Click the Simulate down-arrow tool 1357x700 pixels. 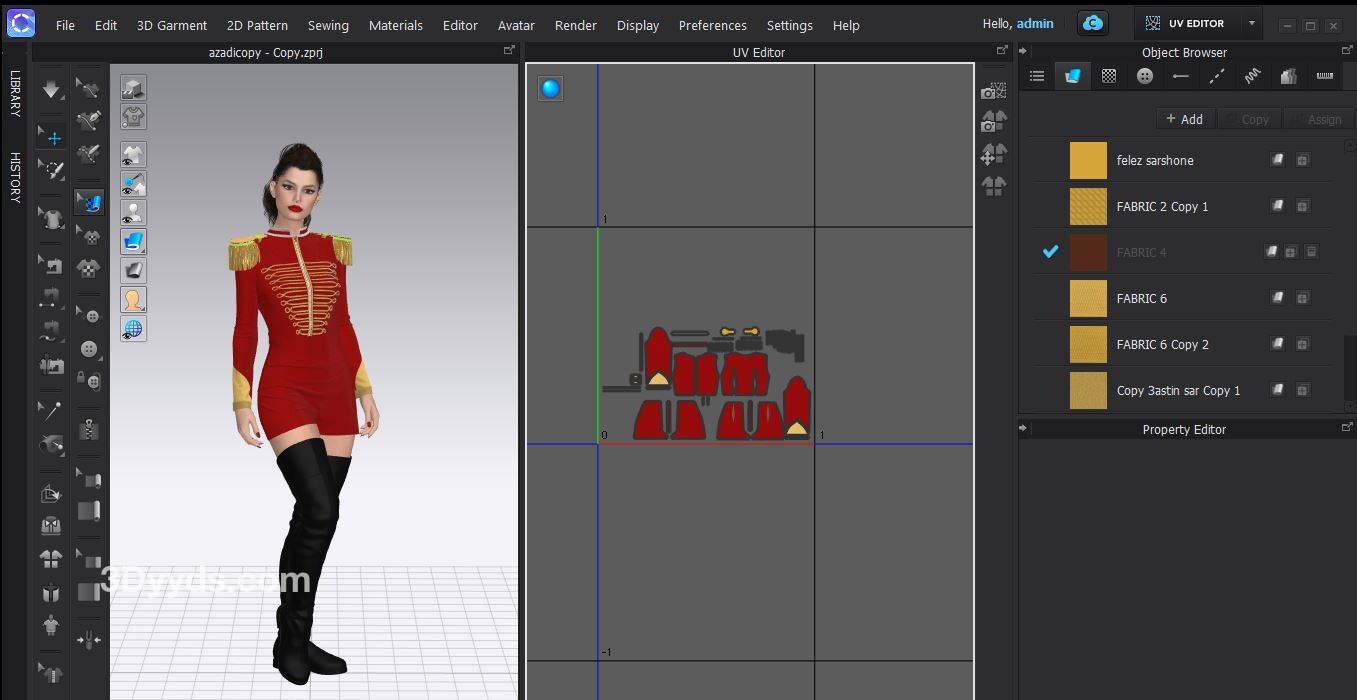coord(52,90)
